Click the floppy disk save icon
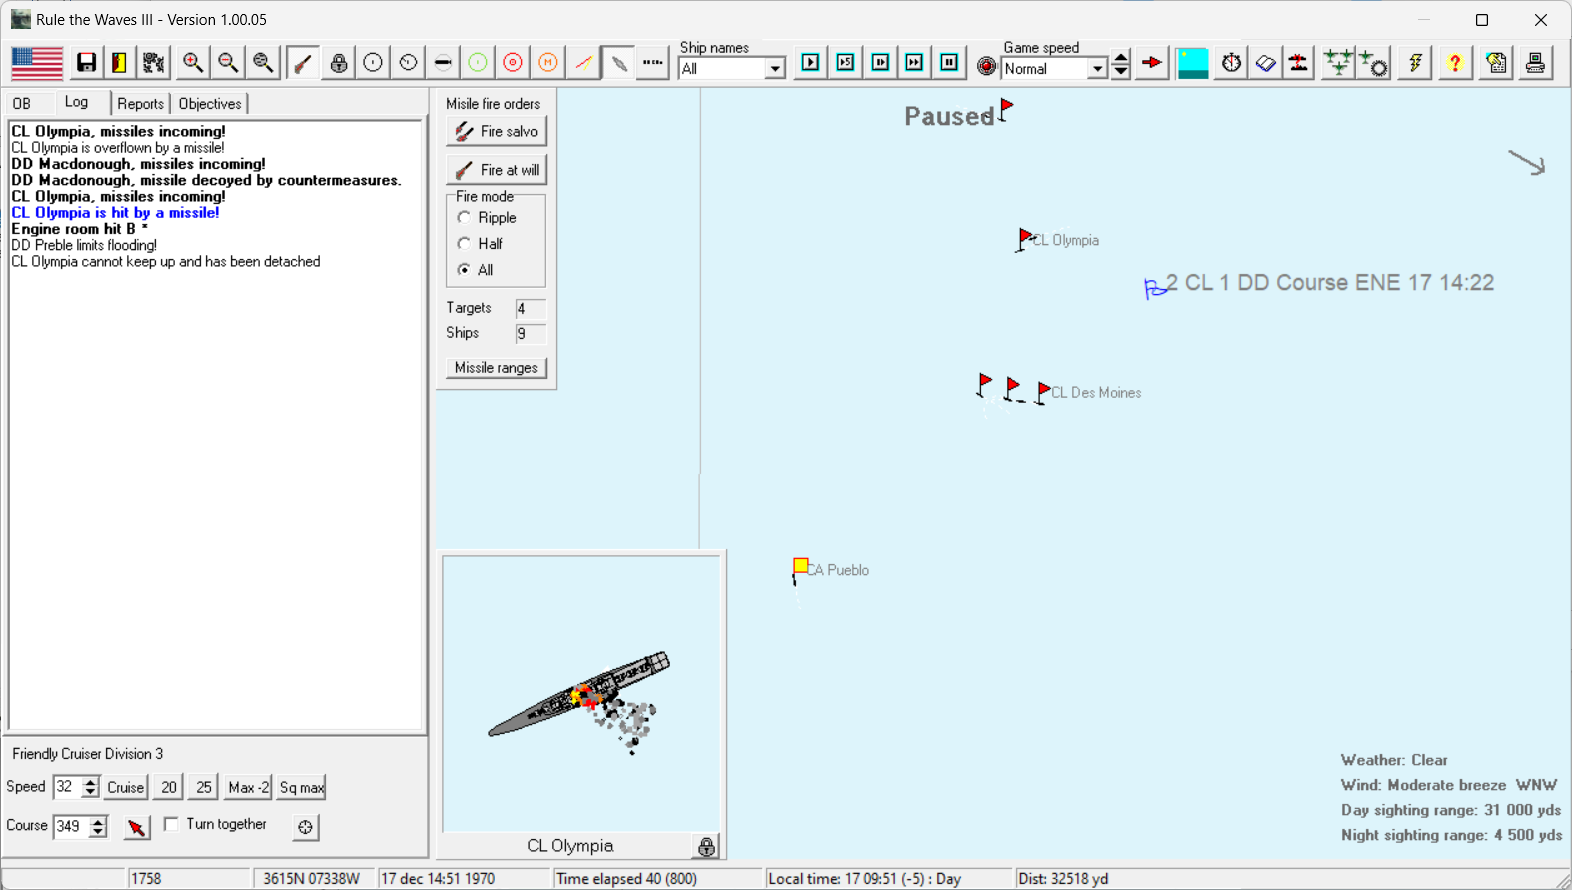The height and width of the screenshot is (890, 1572). (x=87, y=63)
